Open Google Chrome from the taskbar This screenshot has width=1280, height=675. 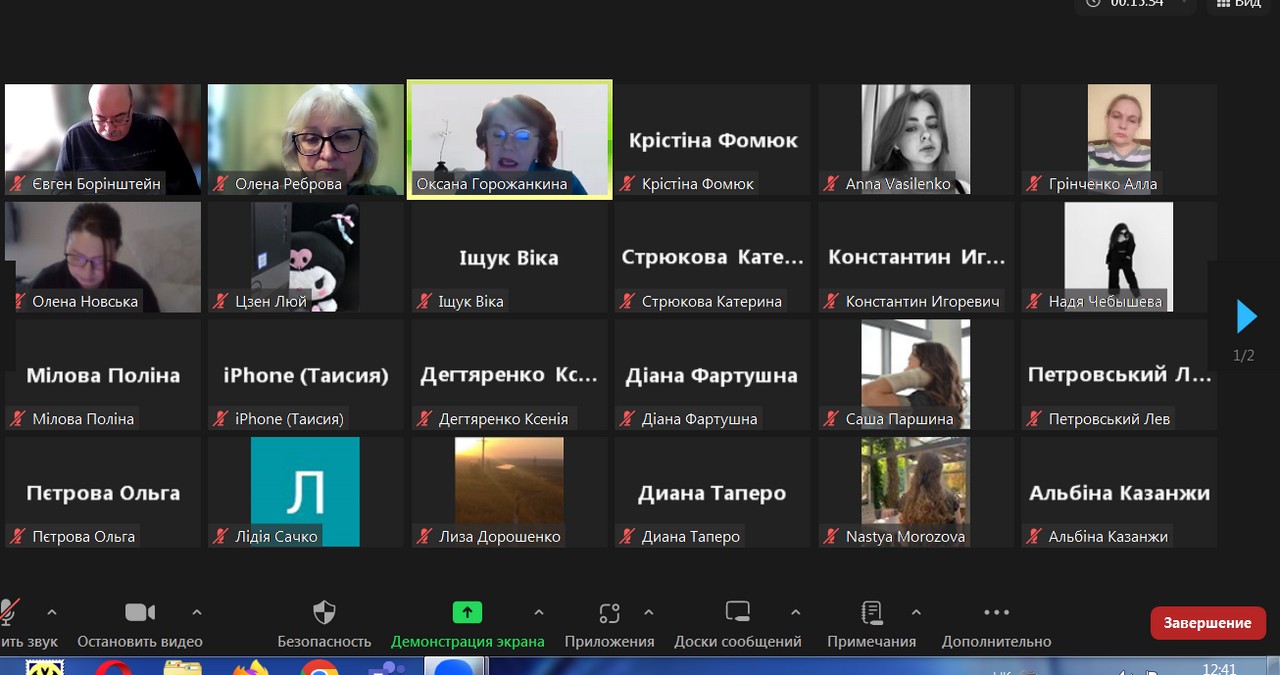[319, 668]
